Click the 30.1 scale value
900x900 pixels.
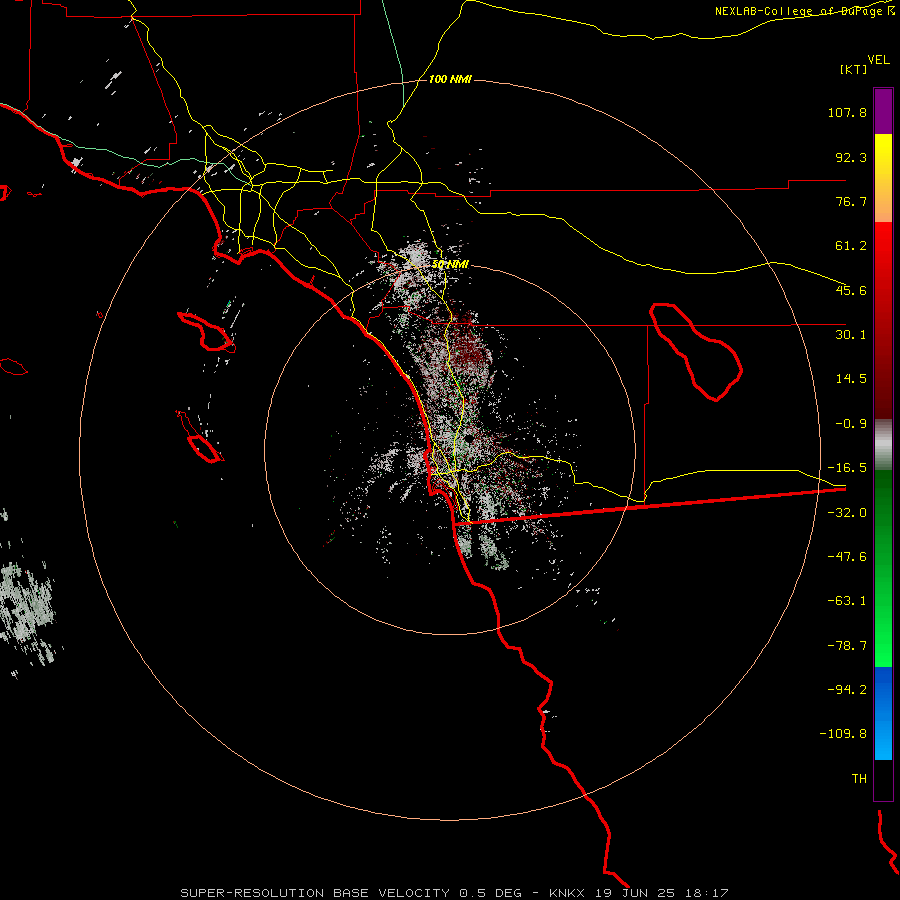(851, 335)
